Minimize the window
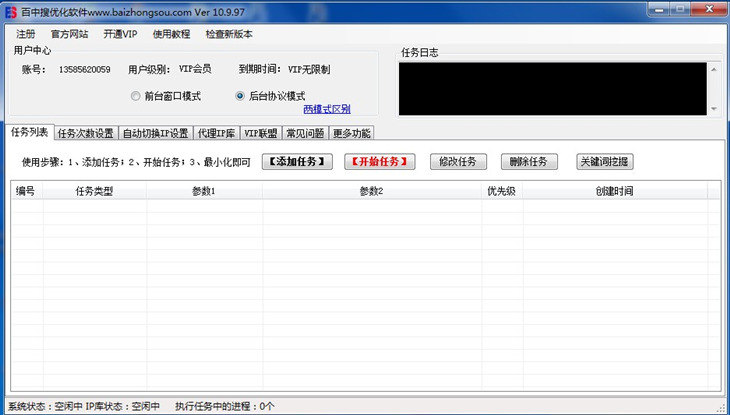Screen dimensions: 730x415 (657, 9)
